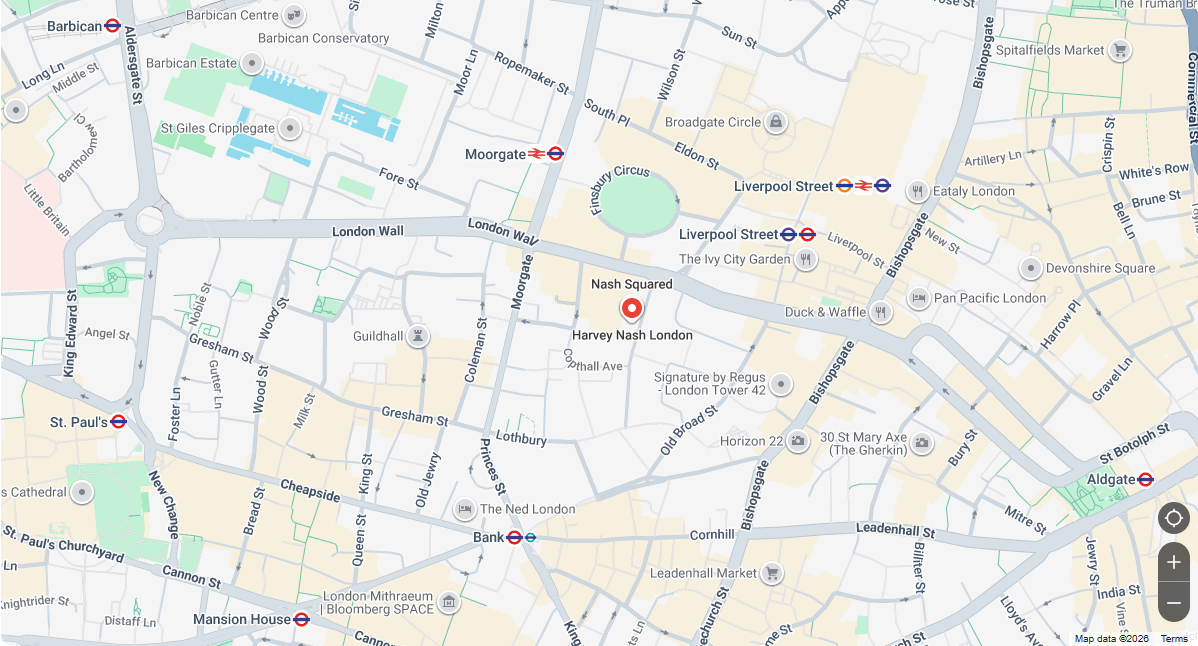Open the Barbican Centre theatre icon
The image size is (1198, 646).
[293, 15]
